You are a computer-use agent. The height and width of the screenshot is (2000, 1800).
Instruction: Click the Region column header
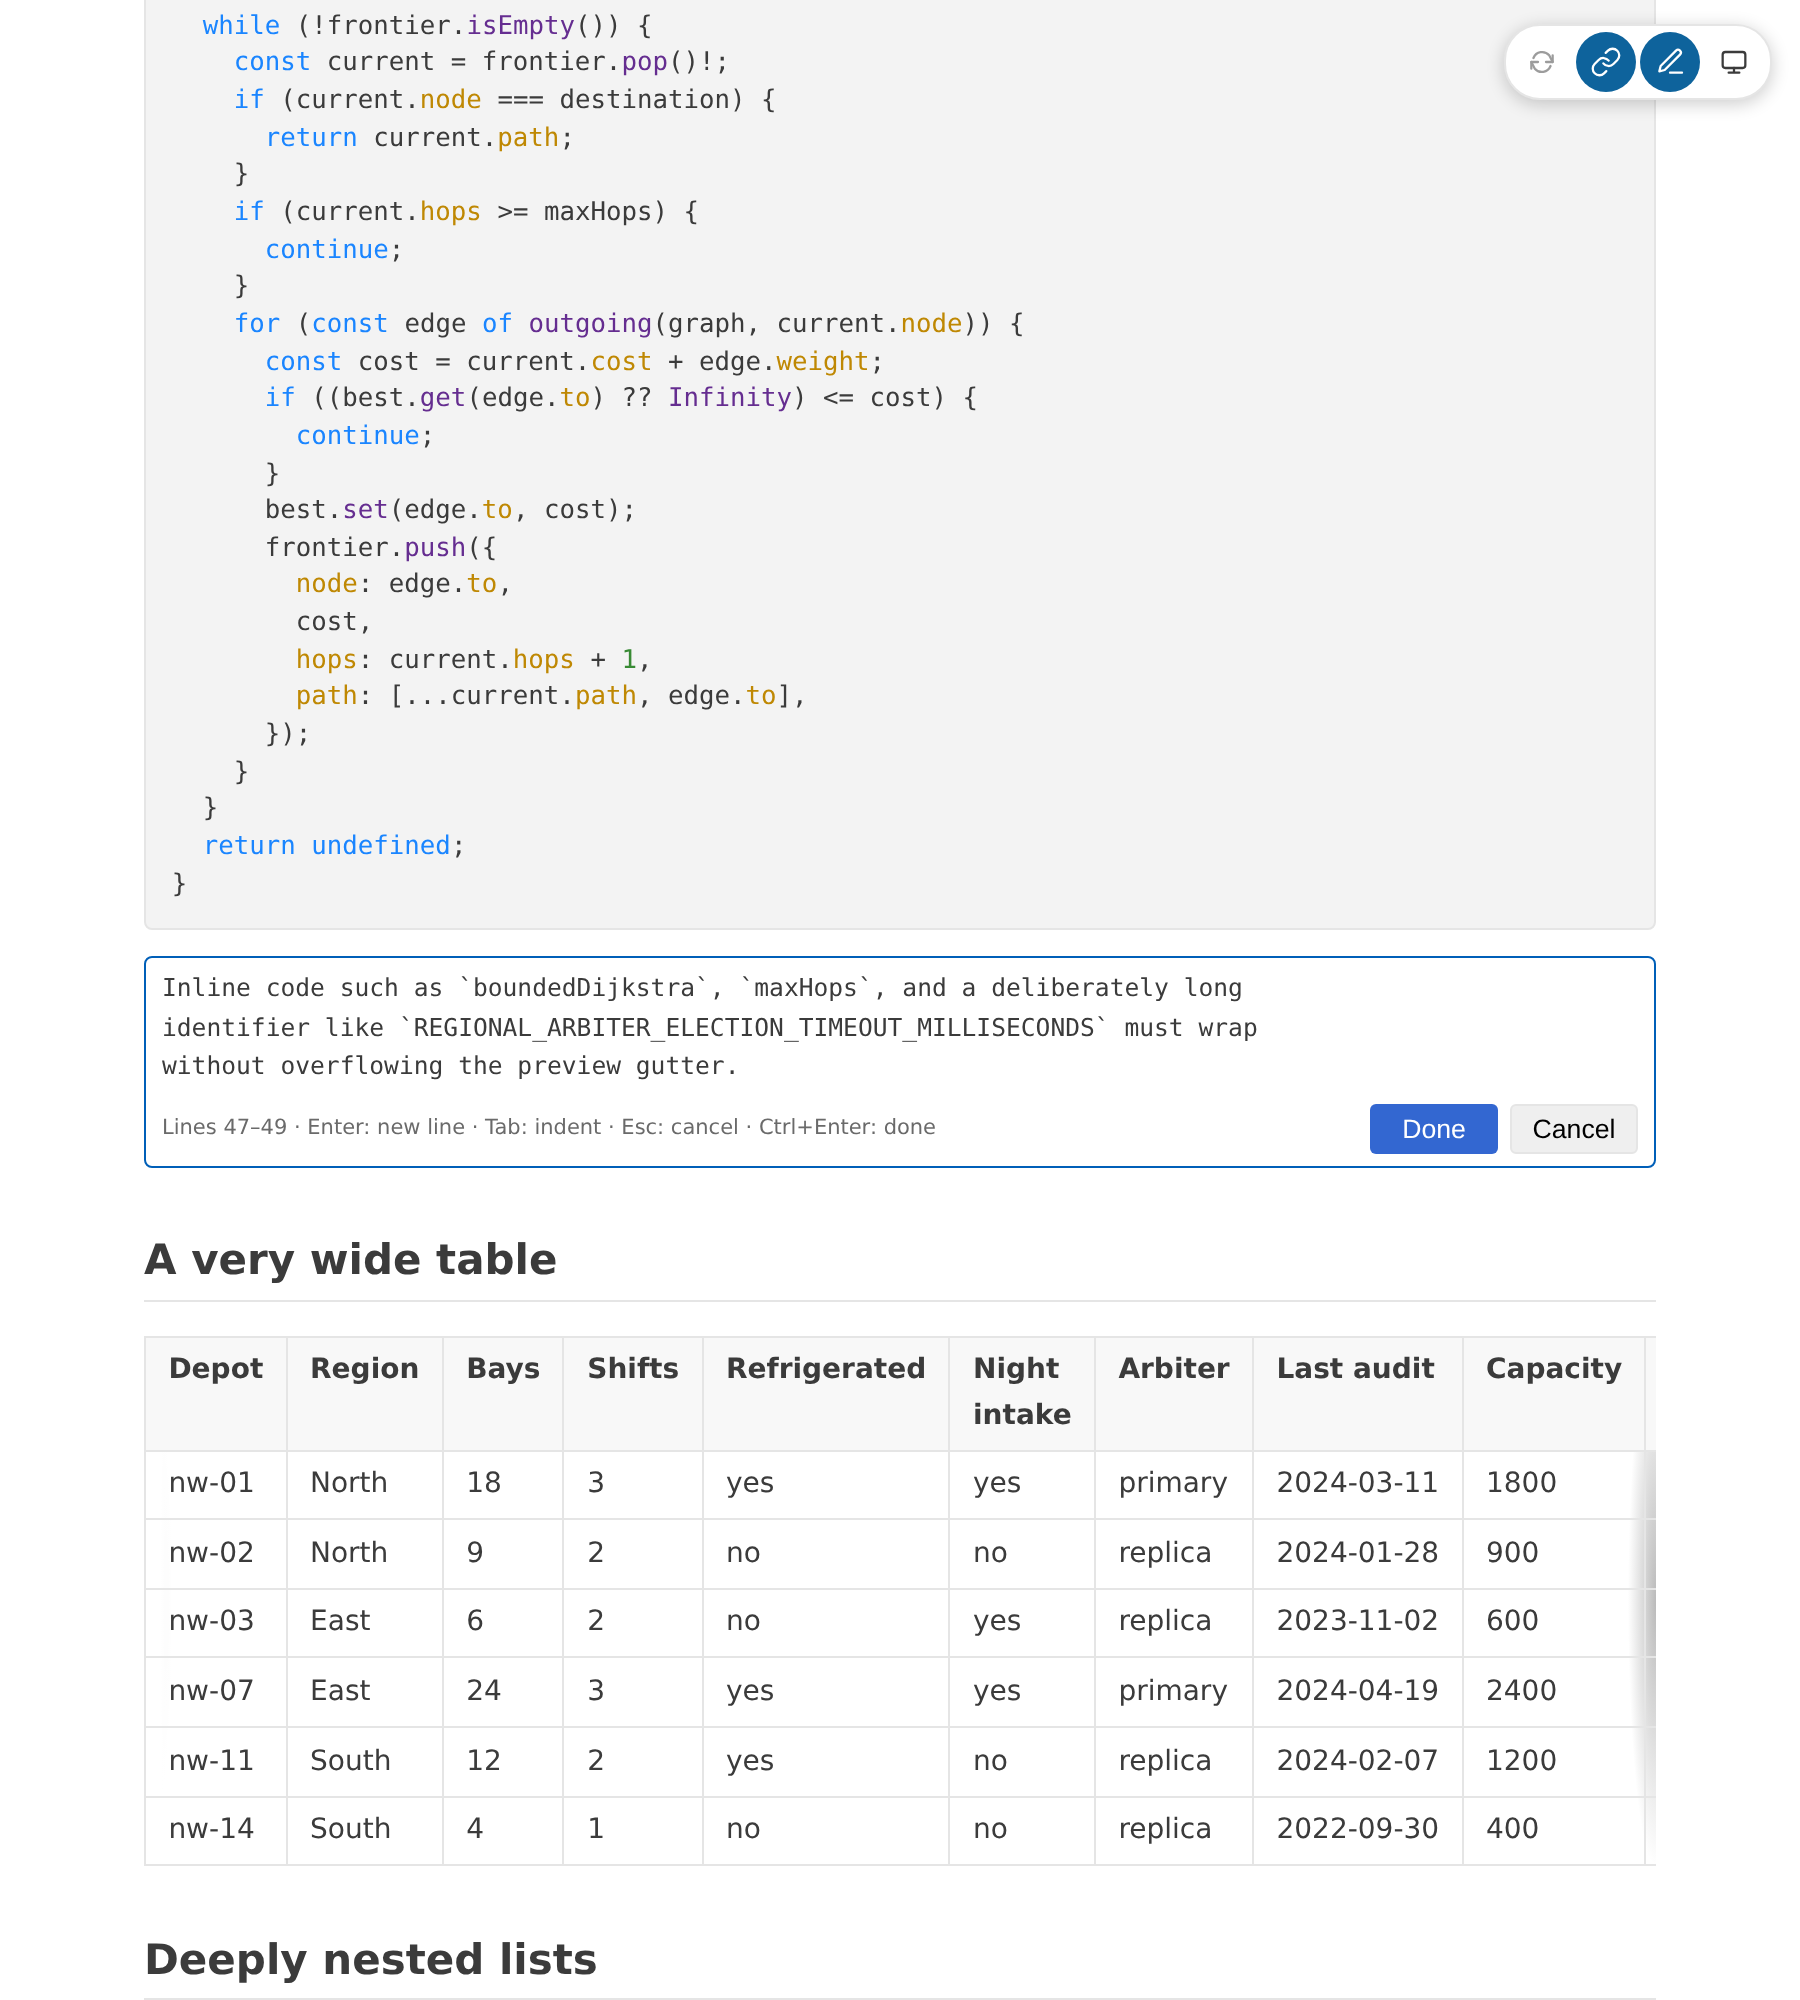(x=364, y=1394)
